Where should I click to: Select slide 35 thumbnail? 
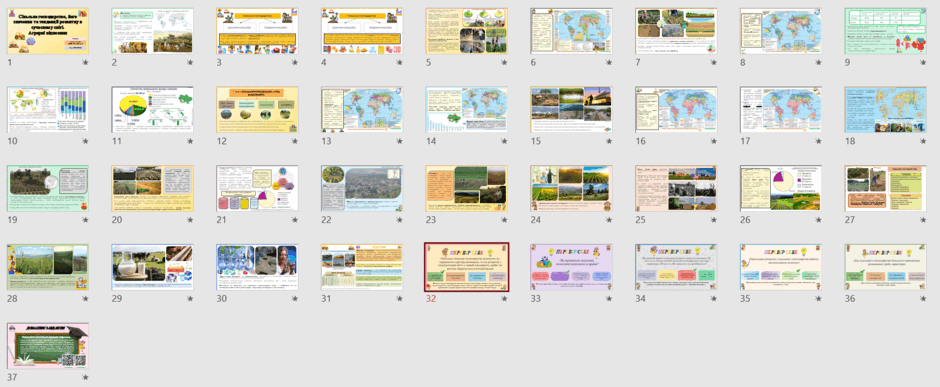coord(781,267)
